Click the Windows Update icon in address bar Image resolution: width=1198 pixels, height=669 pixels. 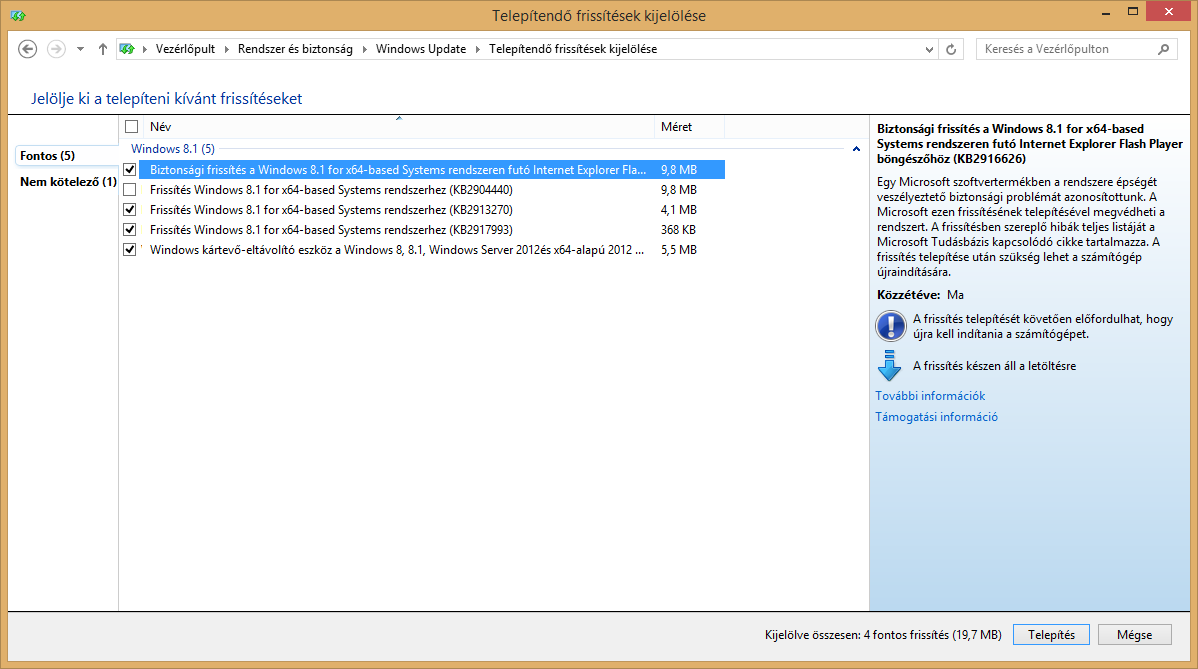coord(127,49)
